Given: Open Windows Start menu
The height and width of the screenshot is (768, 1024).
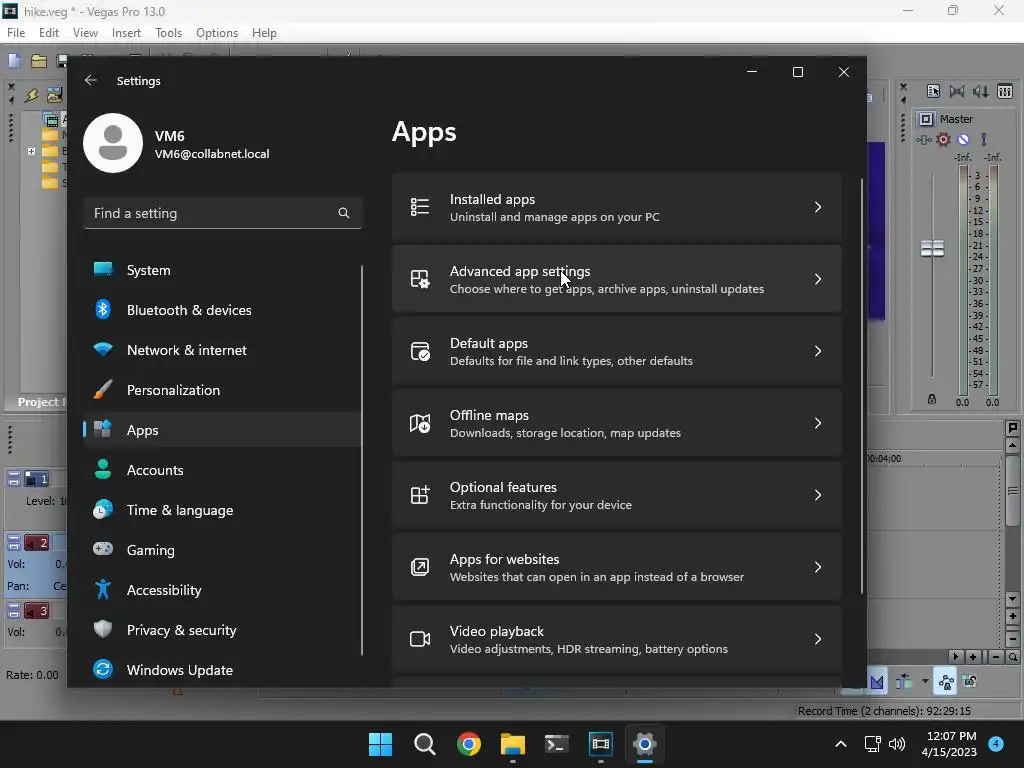Looking at the screenshot, I should [380, 744].
